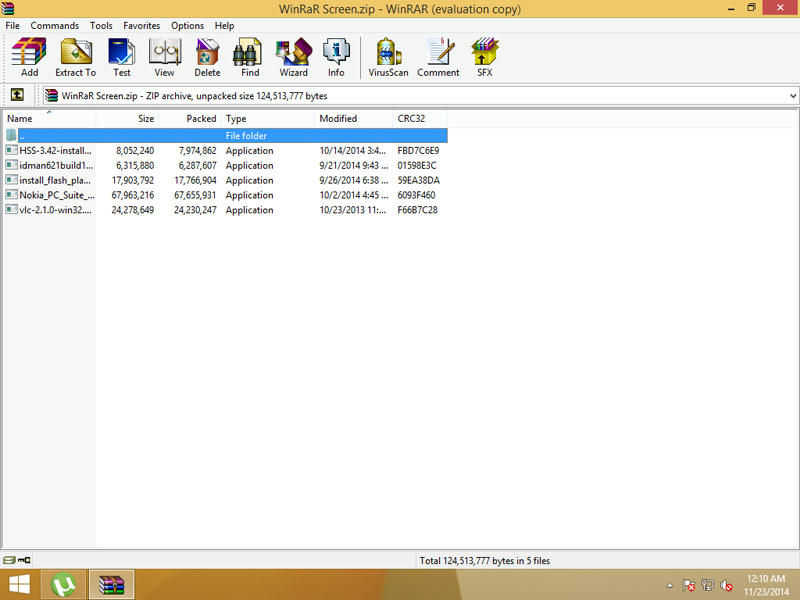Select the parent folder '..' row
The width and height of the screenshot is (800, 600).
click(x=226, y=136)
